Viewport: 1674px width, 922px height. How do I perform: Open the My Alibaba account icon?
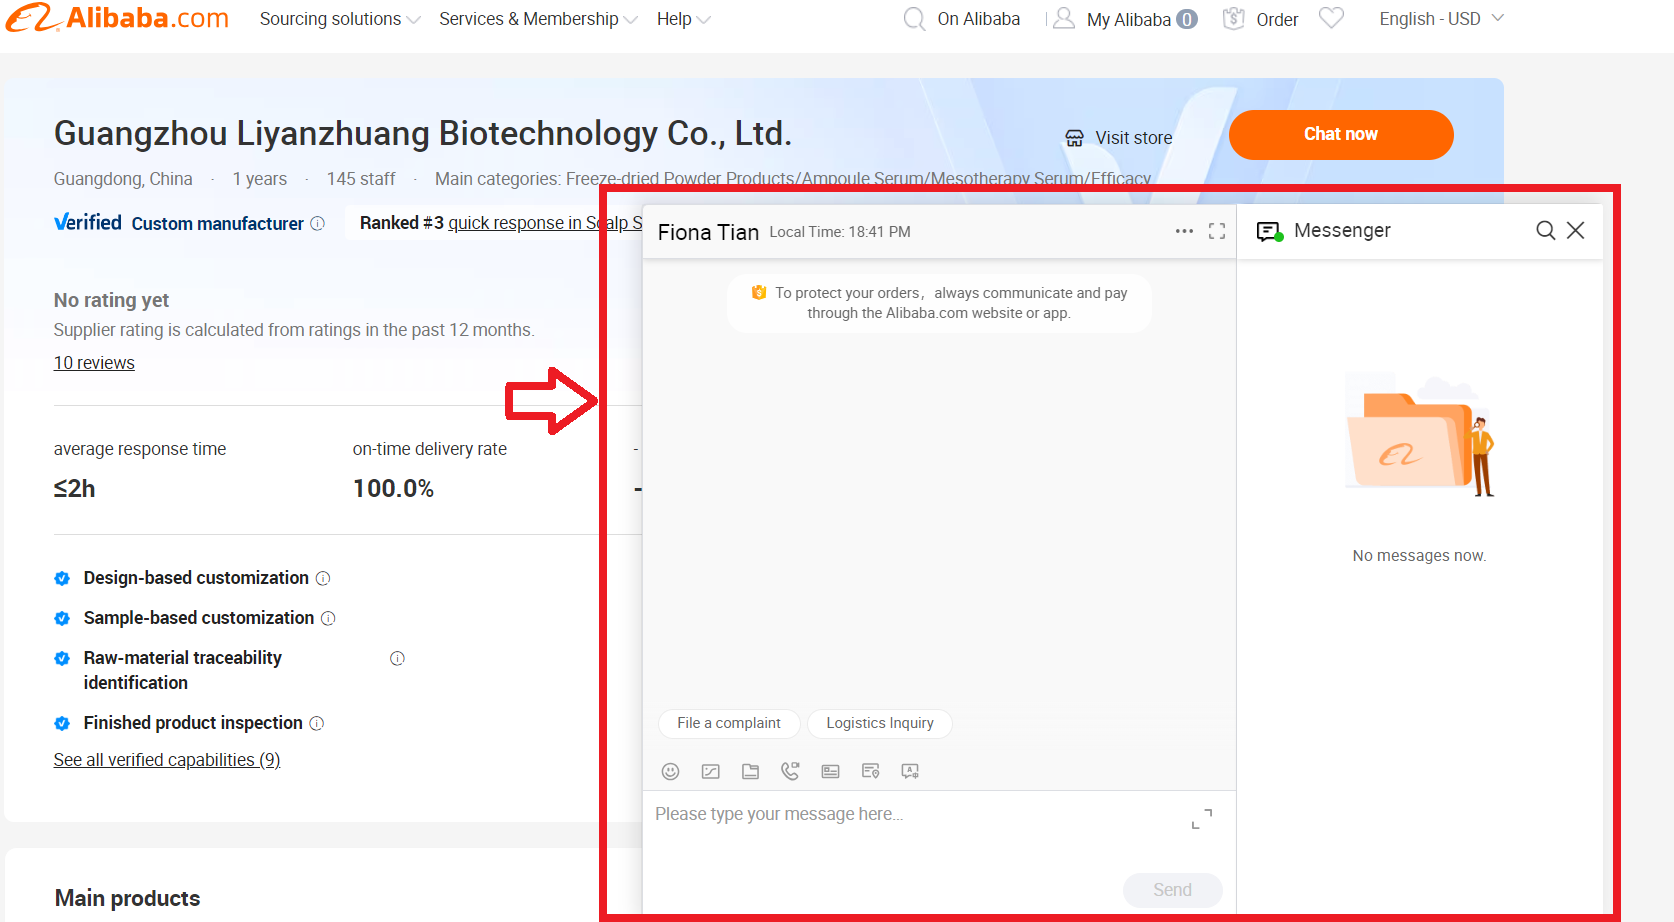click(1064, 19)
